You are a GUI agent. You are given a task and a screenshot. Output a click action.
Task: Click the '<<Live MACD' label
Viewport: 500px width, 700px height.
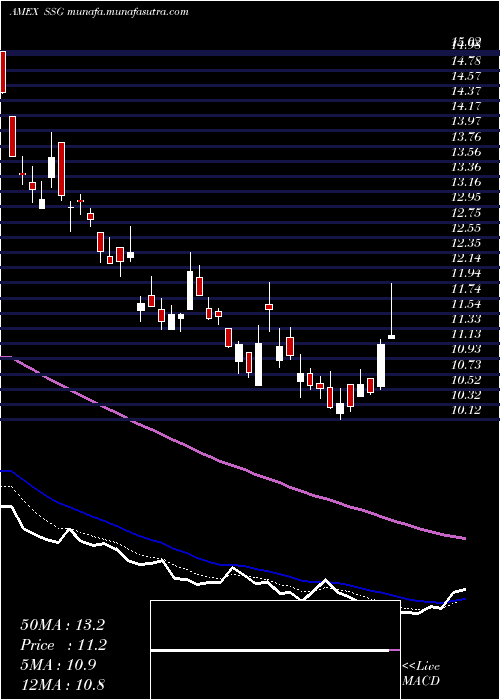[421, 674]
